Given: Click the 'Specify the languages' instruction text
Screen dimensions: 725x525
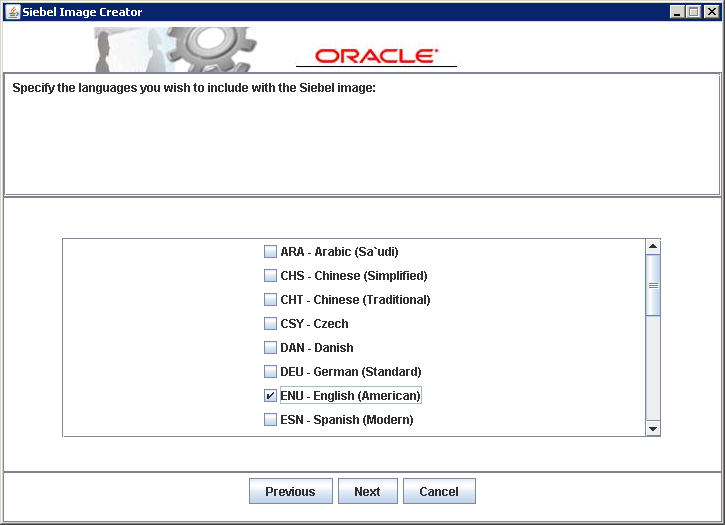Looking at the screenshot, I should (194, 88).
